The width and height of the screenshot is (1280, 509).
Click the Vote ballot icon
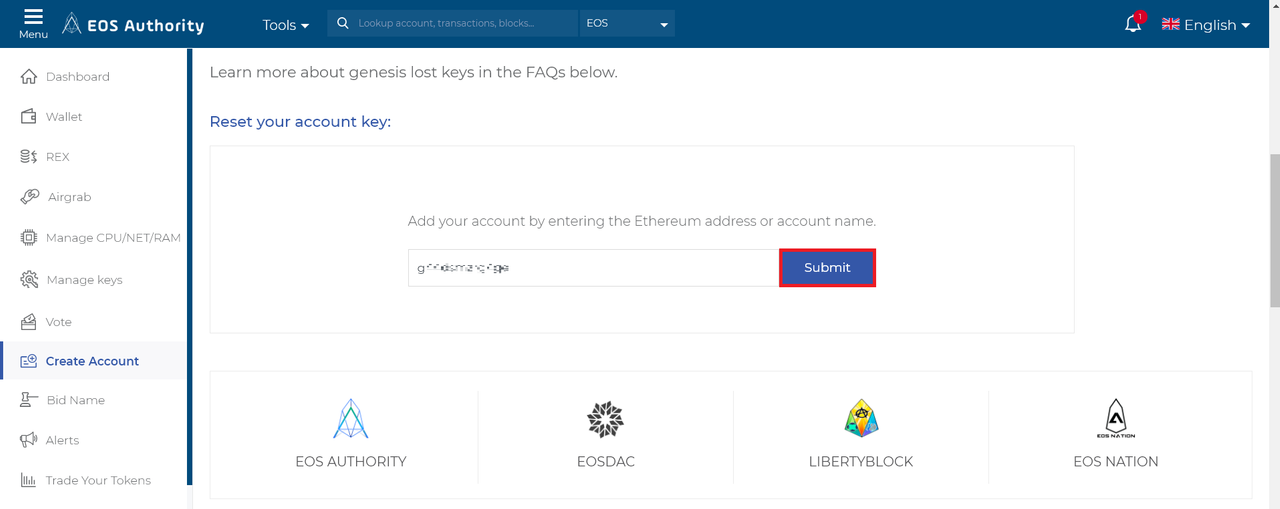29,321
